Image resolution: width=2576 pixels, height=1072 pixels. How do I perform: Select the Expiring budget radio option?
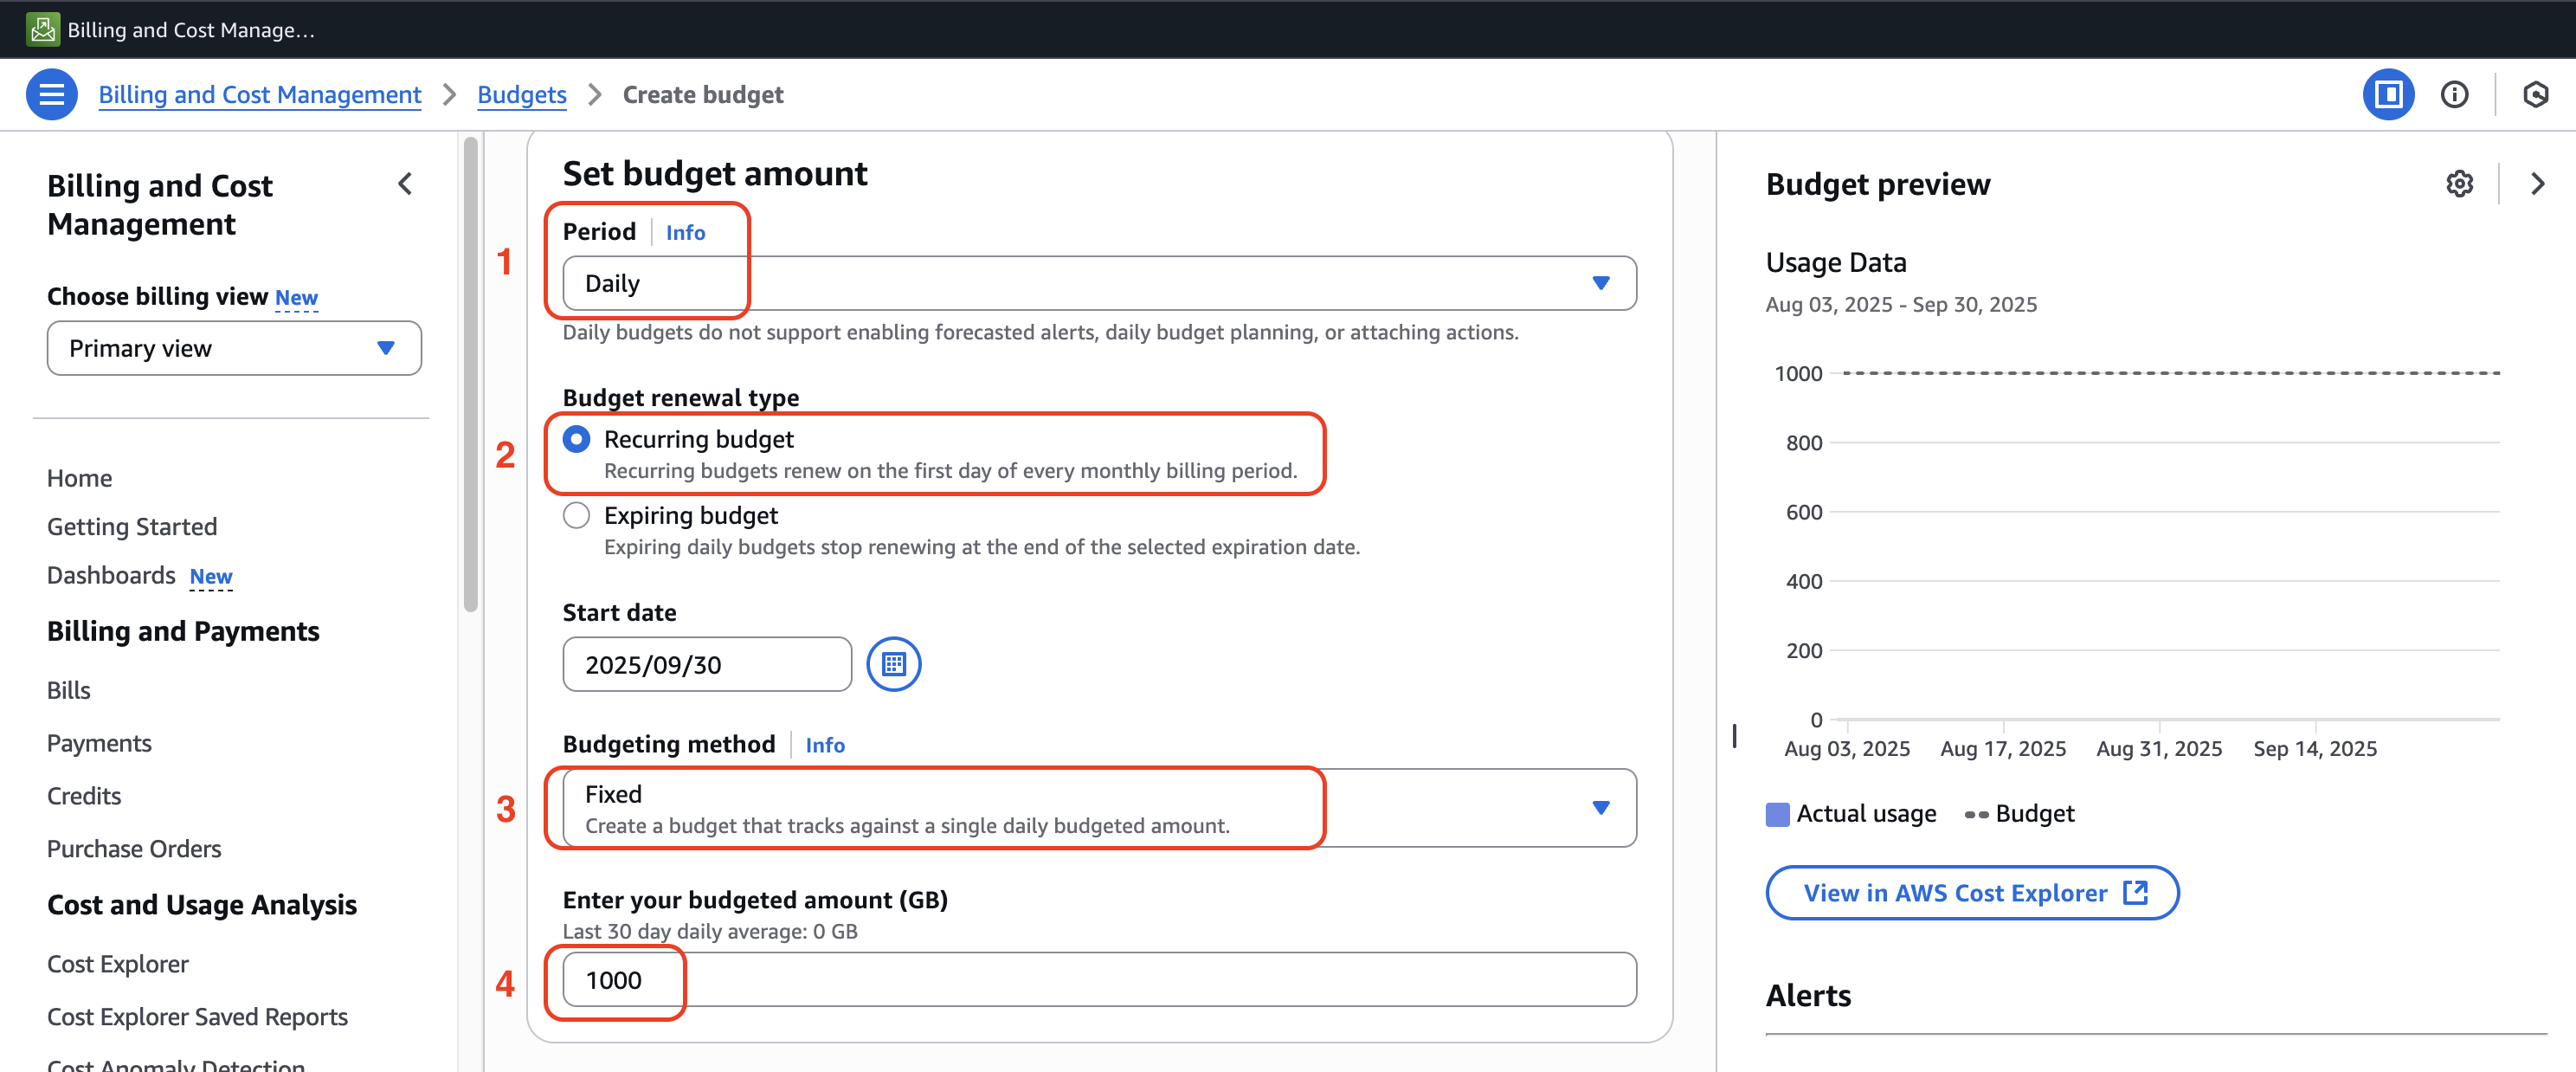(x=576, y=515)
